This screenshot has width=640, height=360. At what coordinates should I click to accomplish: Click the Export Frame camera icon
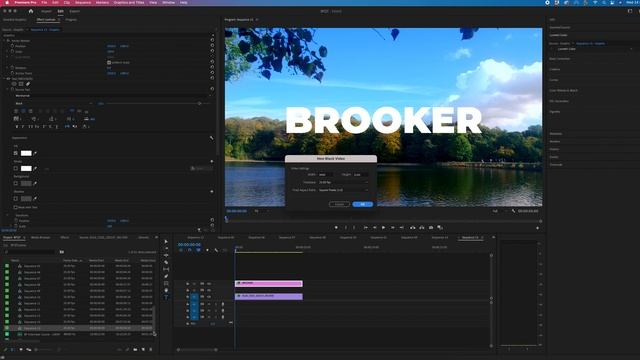point(431,228)
